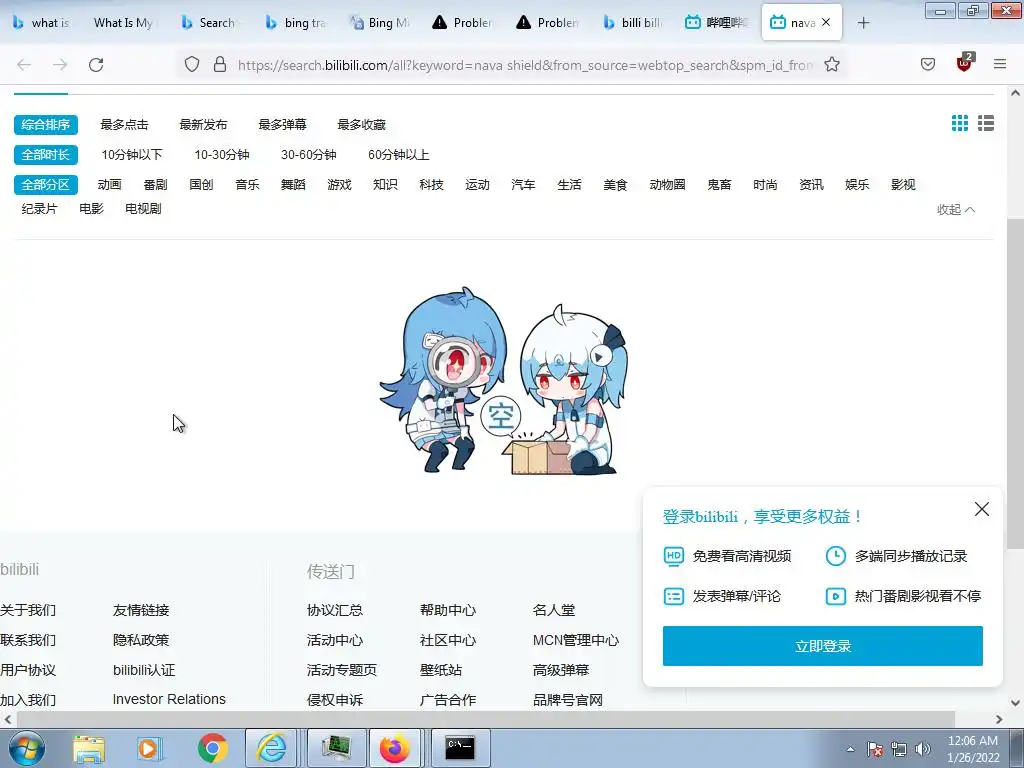Open tracking protection shield icon
Image resolution: width=1024 pixels, height=768 pixels.
coord(191,65)
